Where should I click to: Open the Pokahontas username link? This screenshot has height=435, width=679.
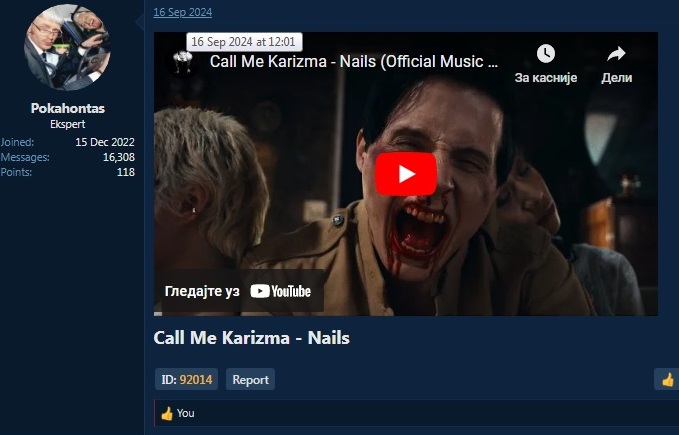(68, 108)
